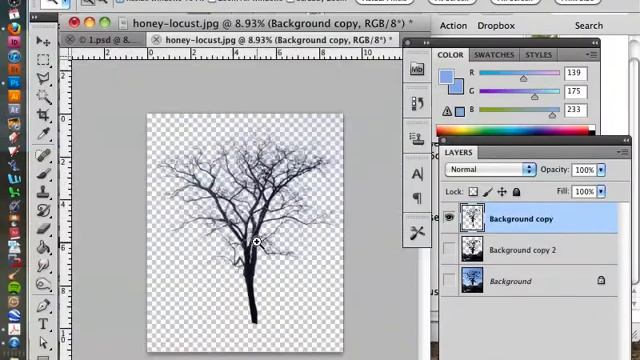The height and width of the screenshot is (360, 640).
Task: Select the Rectangular Marquee tool
Action: coord(43,60)
